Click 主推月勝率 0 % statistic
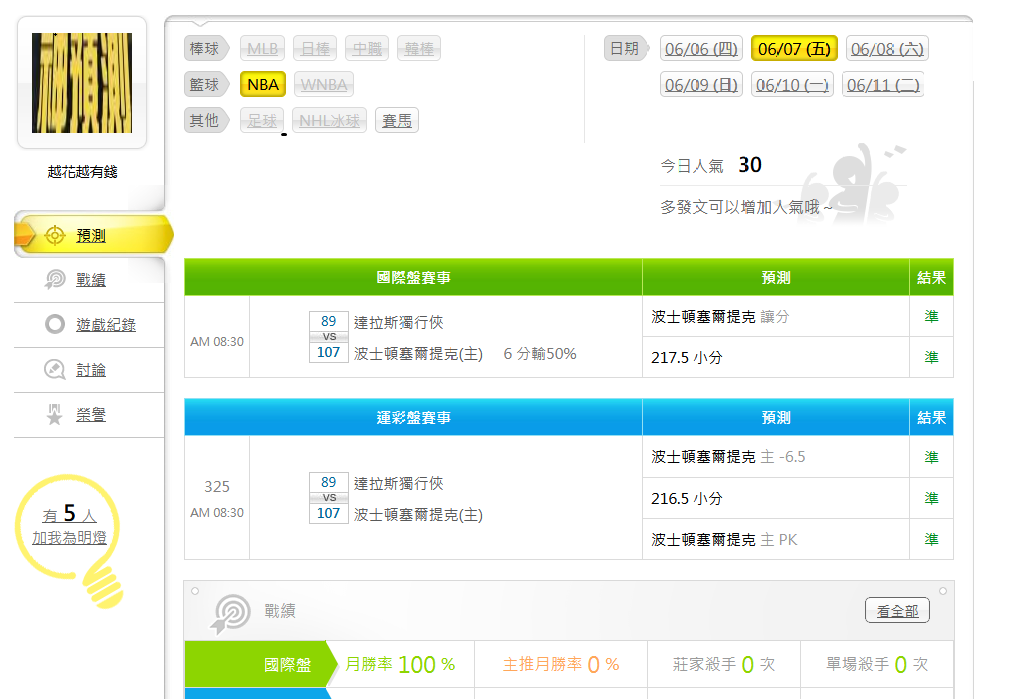This screenshot has height=699, width=1032. pos(561,665)
